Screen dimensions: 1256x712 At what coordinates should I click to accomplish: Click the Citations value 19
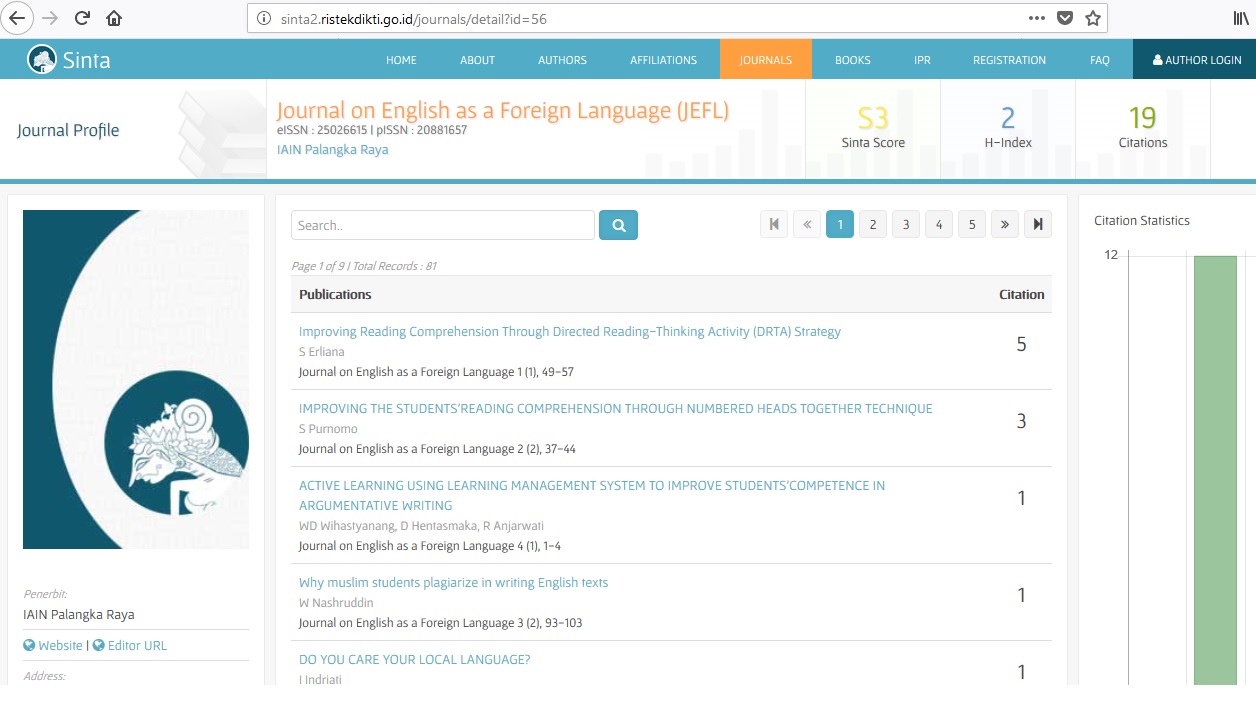1143,118
